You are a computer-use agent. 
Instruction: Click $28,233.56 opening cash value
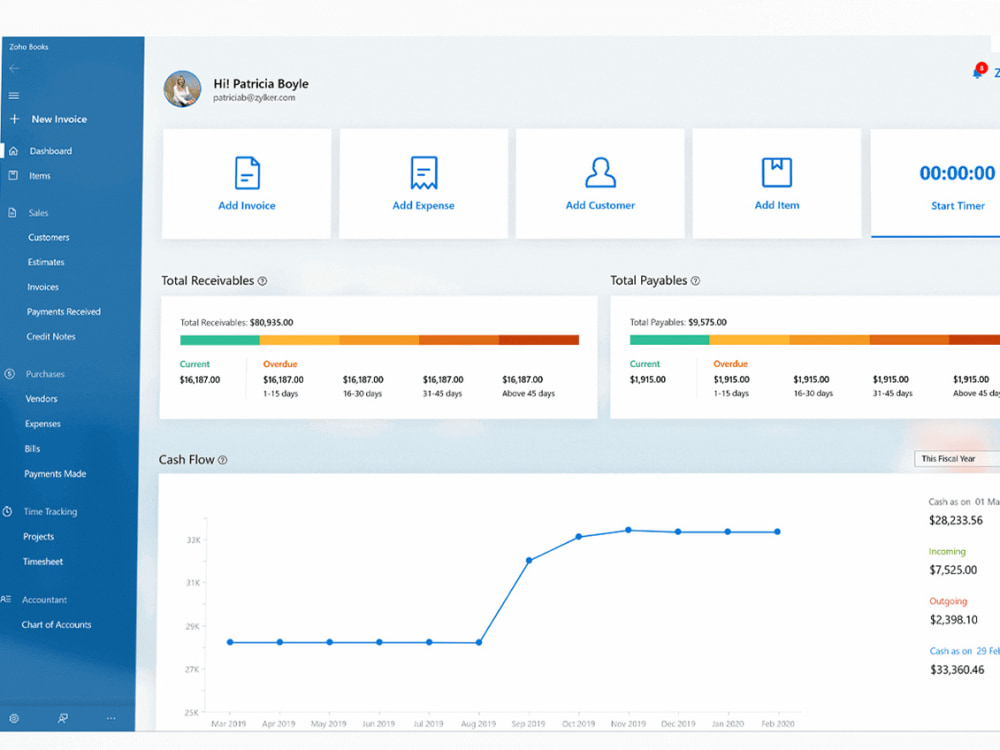point(956,520)
